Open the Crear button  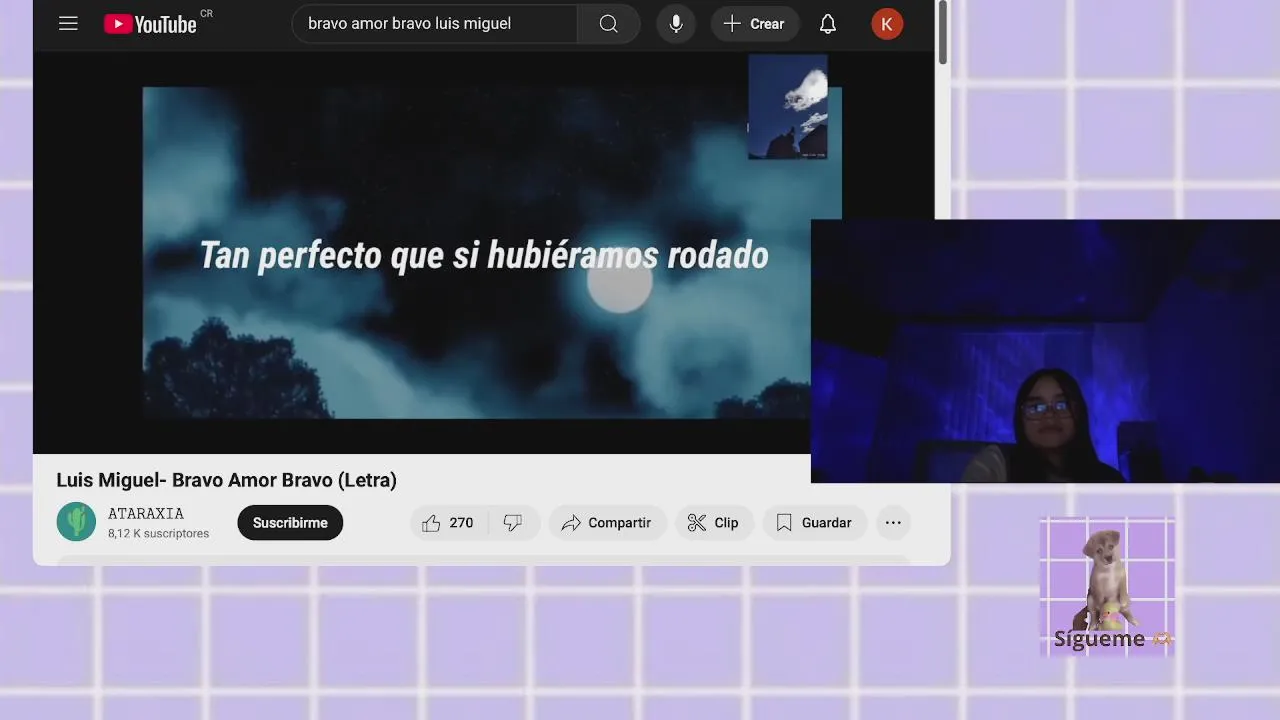(755, 24)
